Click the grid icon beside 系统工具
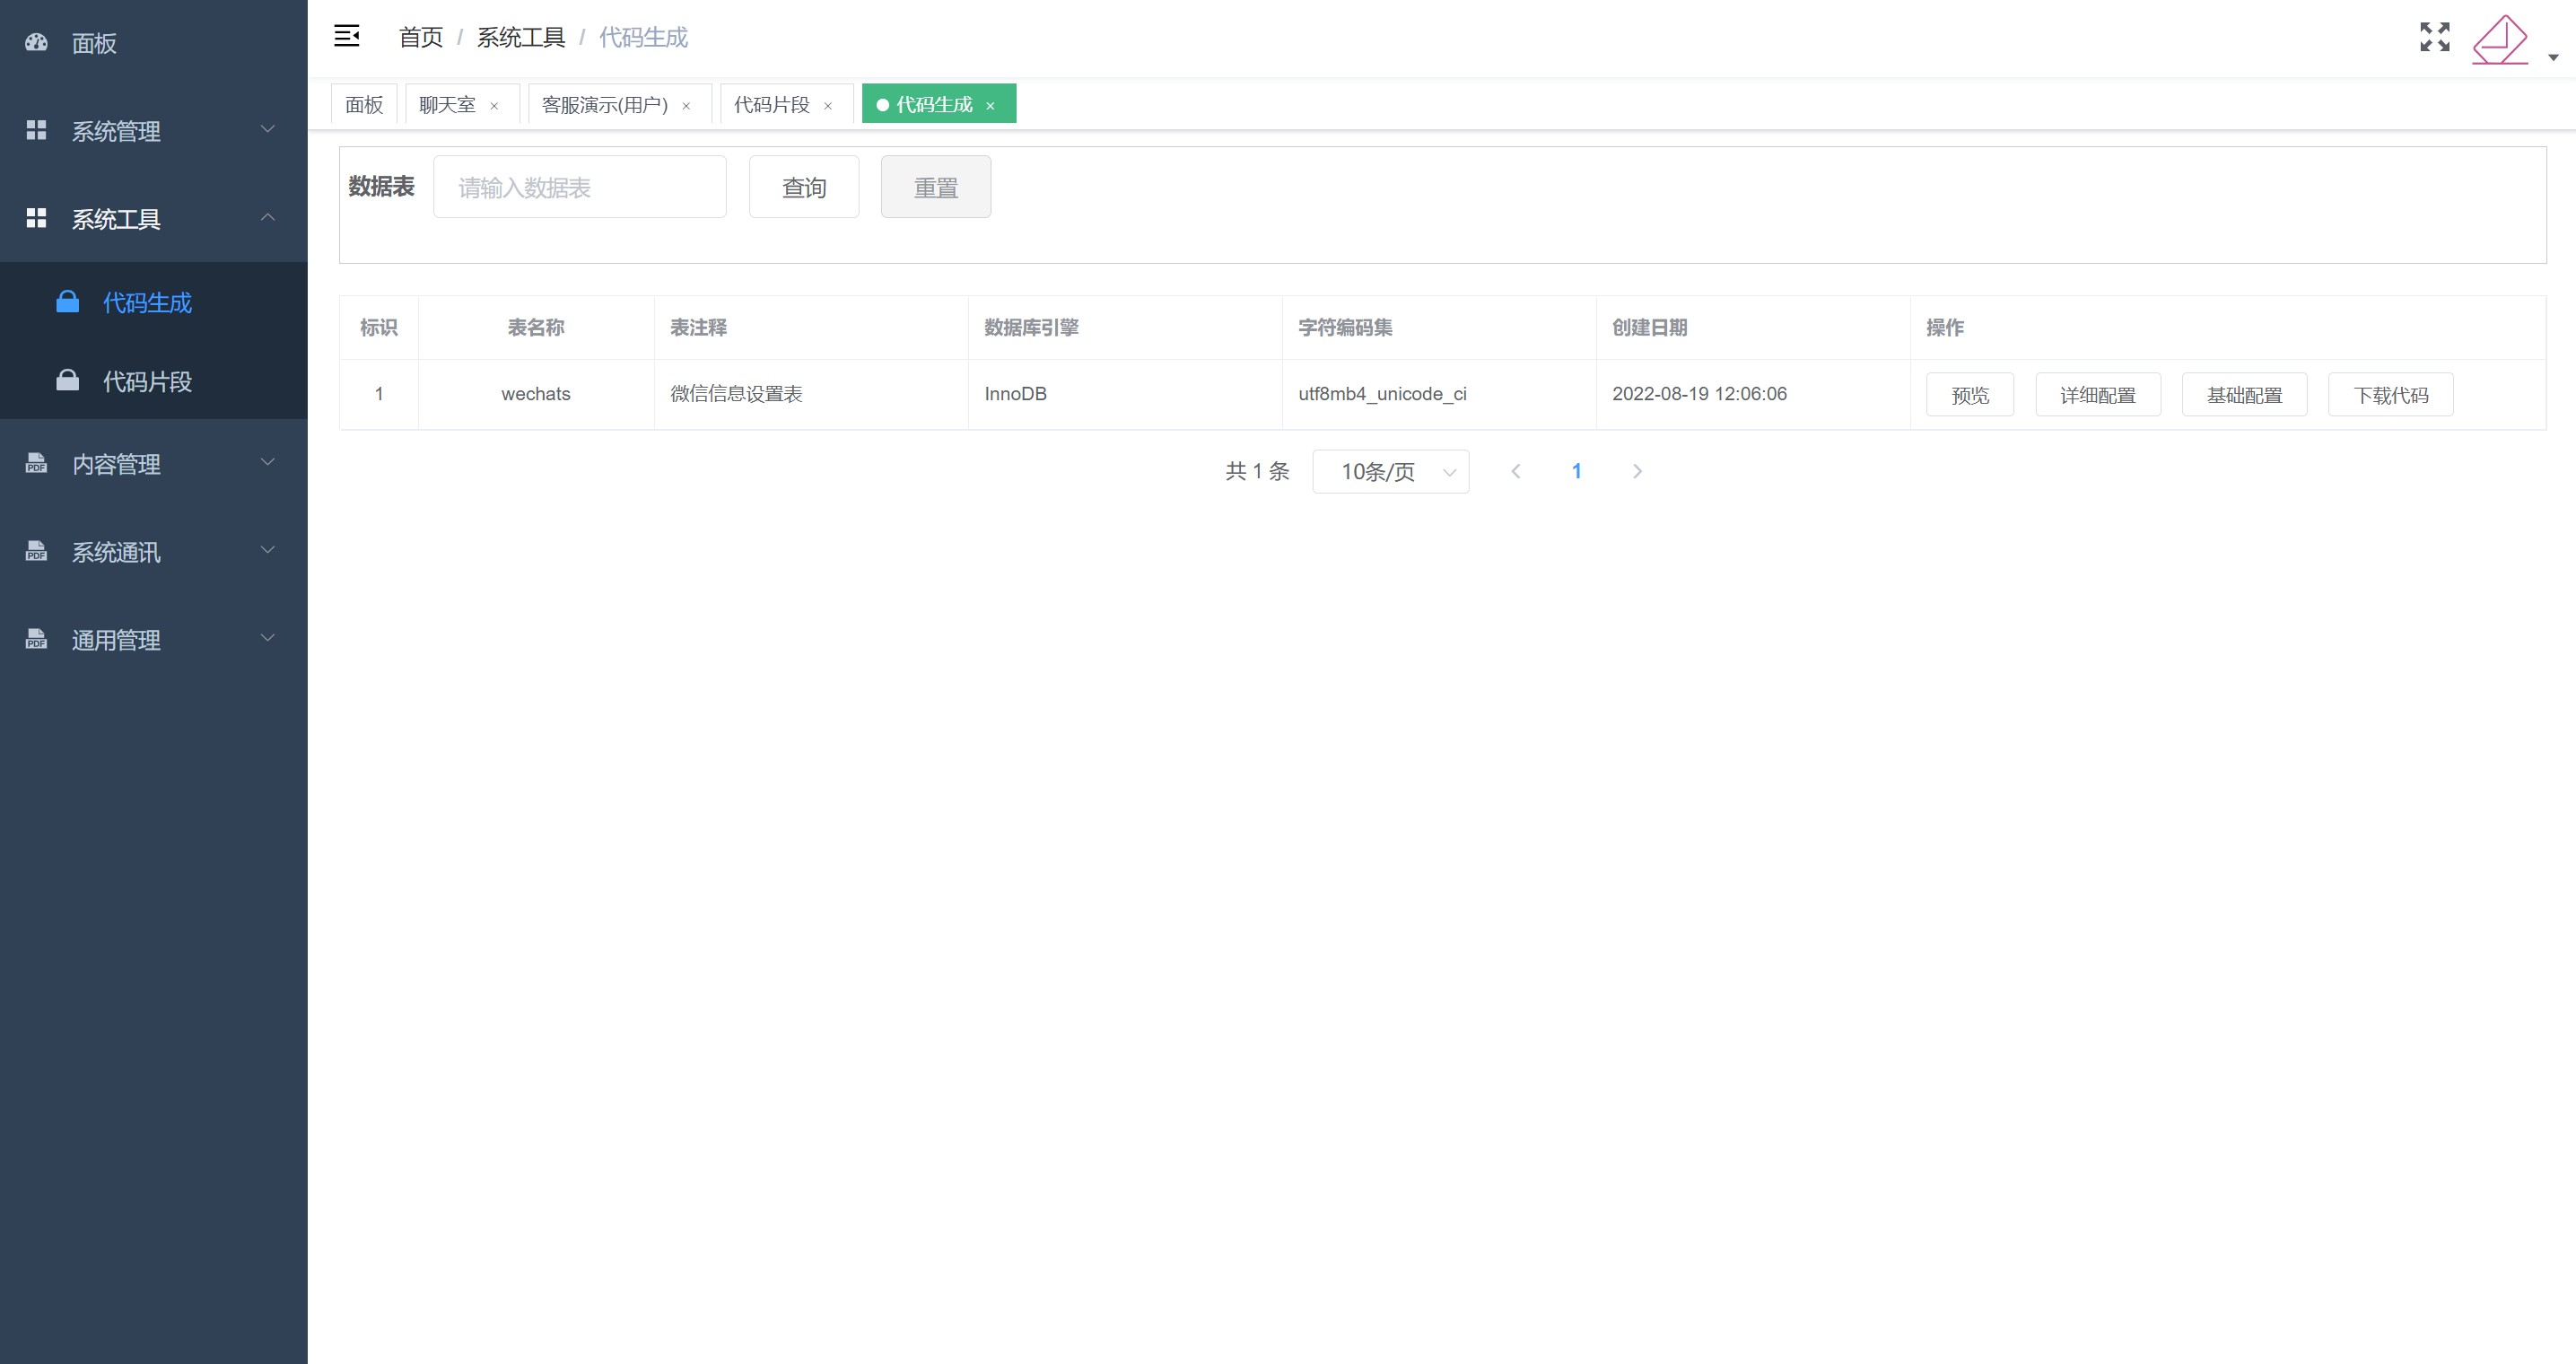The image size is (2576, 1364). pos(36,218)
